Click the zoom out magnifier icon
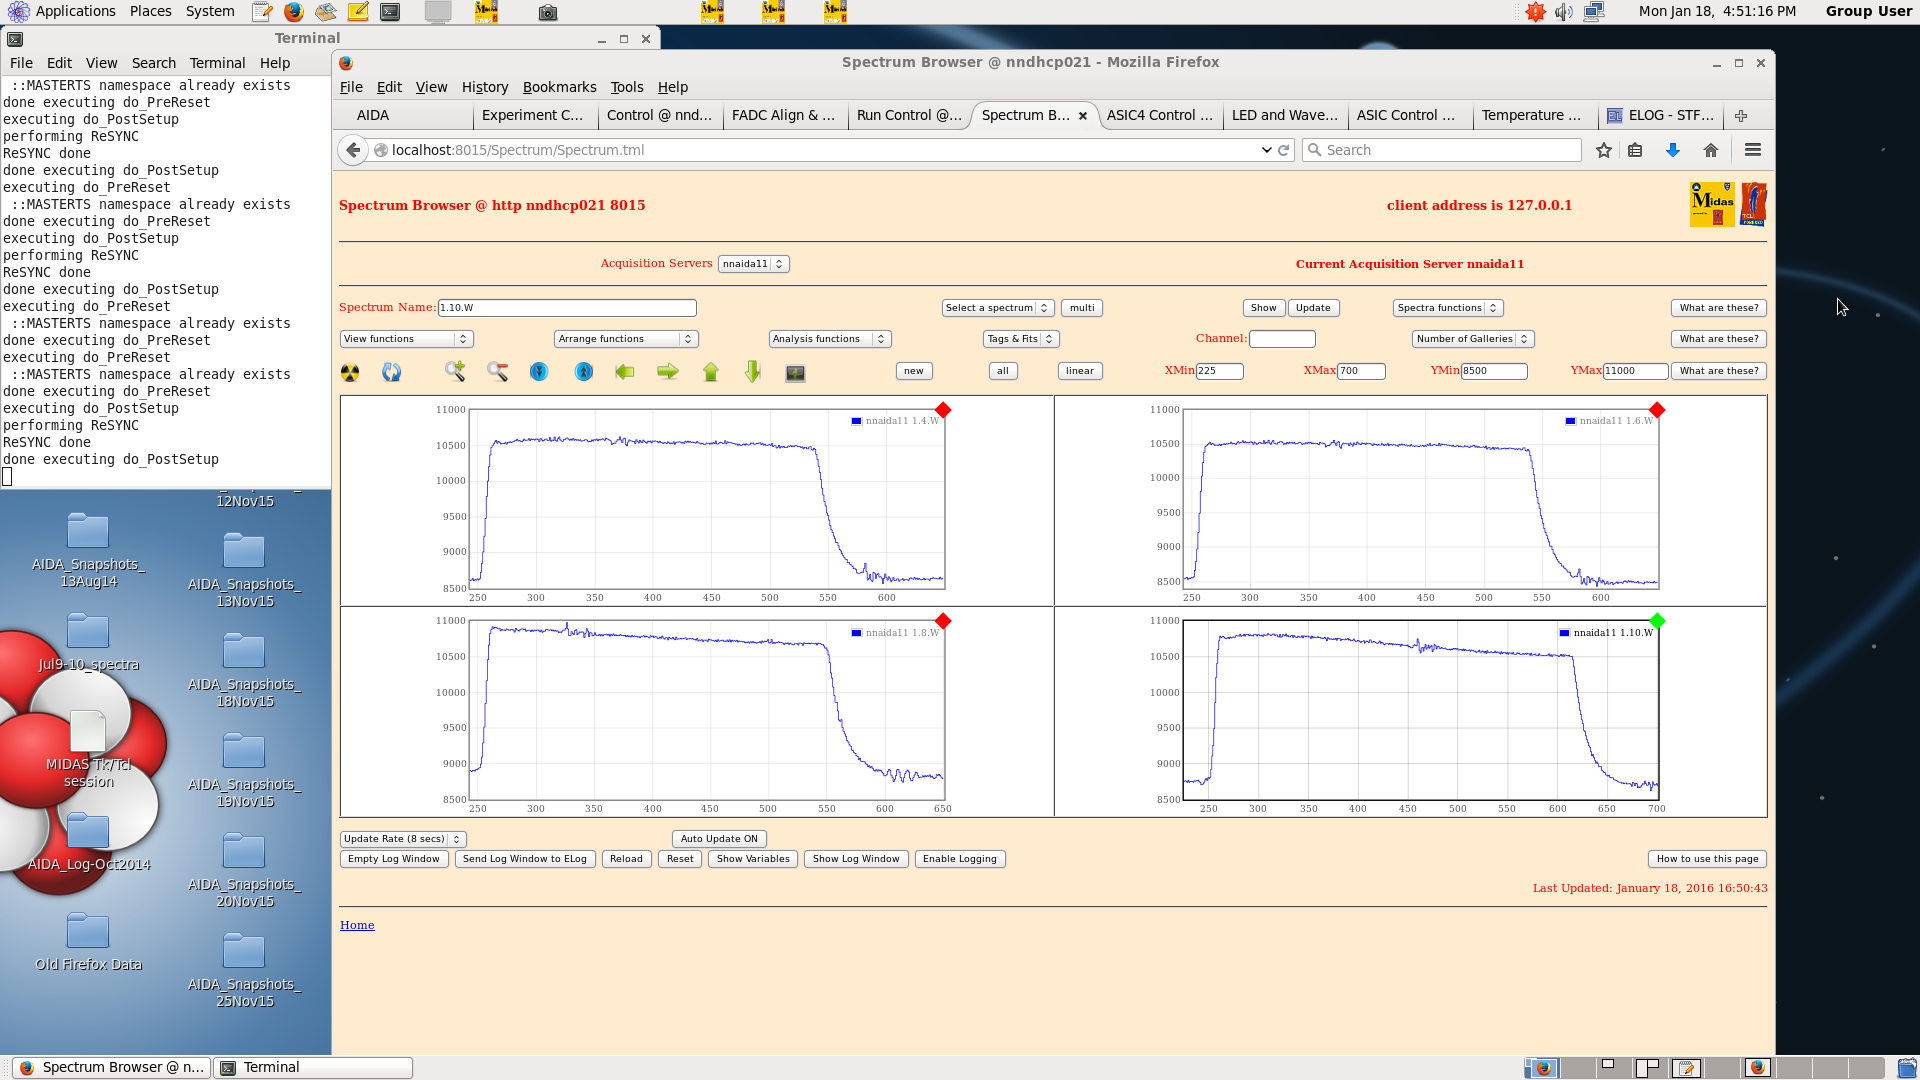This screenshot has width=1920, height=1080. [x=498, y=372]
